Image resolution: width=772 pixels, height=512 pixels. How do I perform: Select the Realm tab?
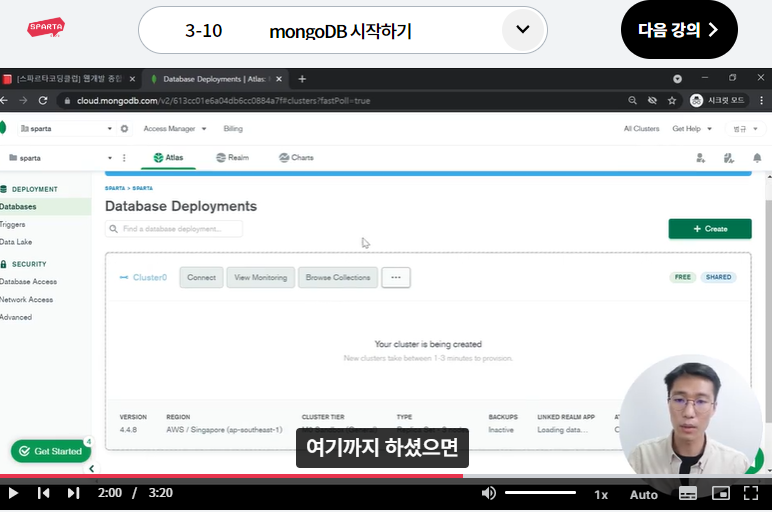[x=232, y=158]
